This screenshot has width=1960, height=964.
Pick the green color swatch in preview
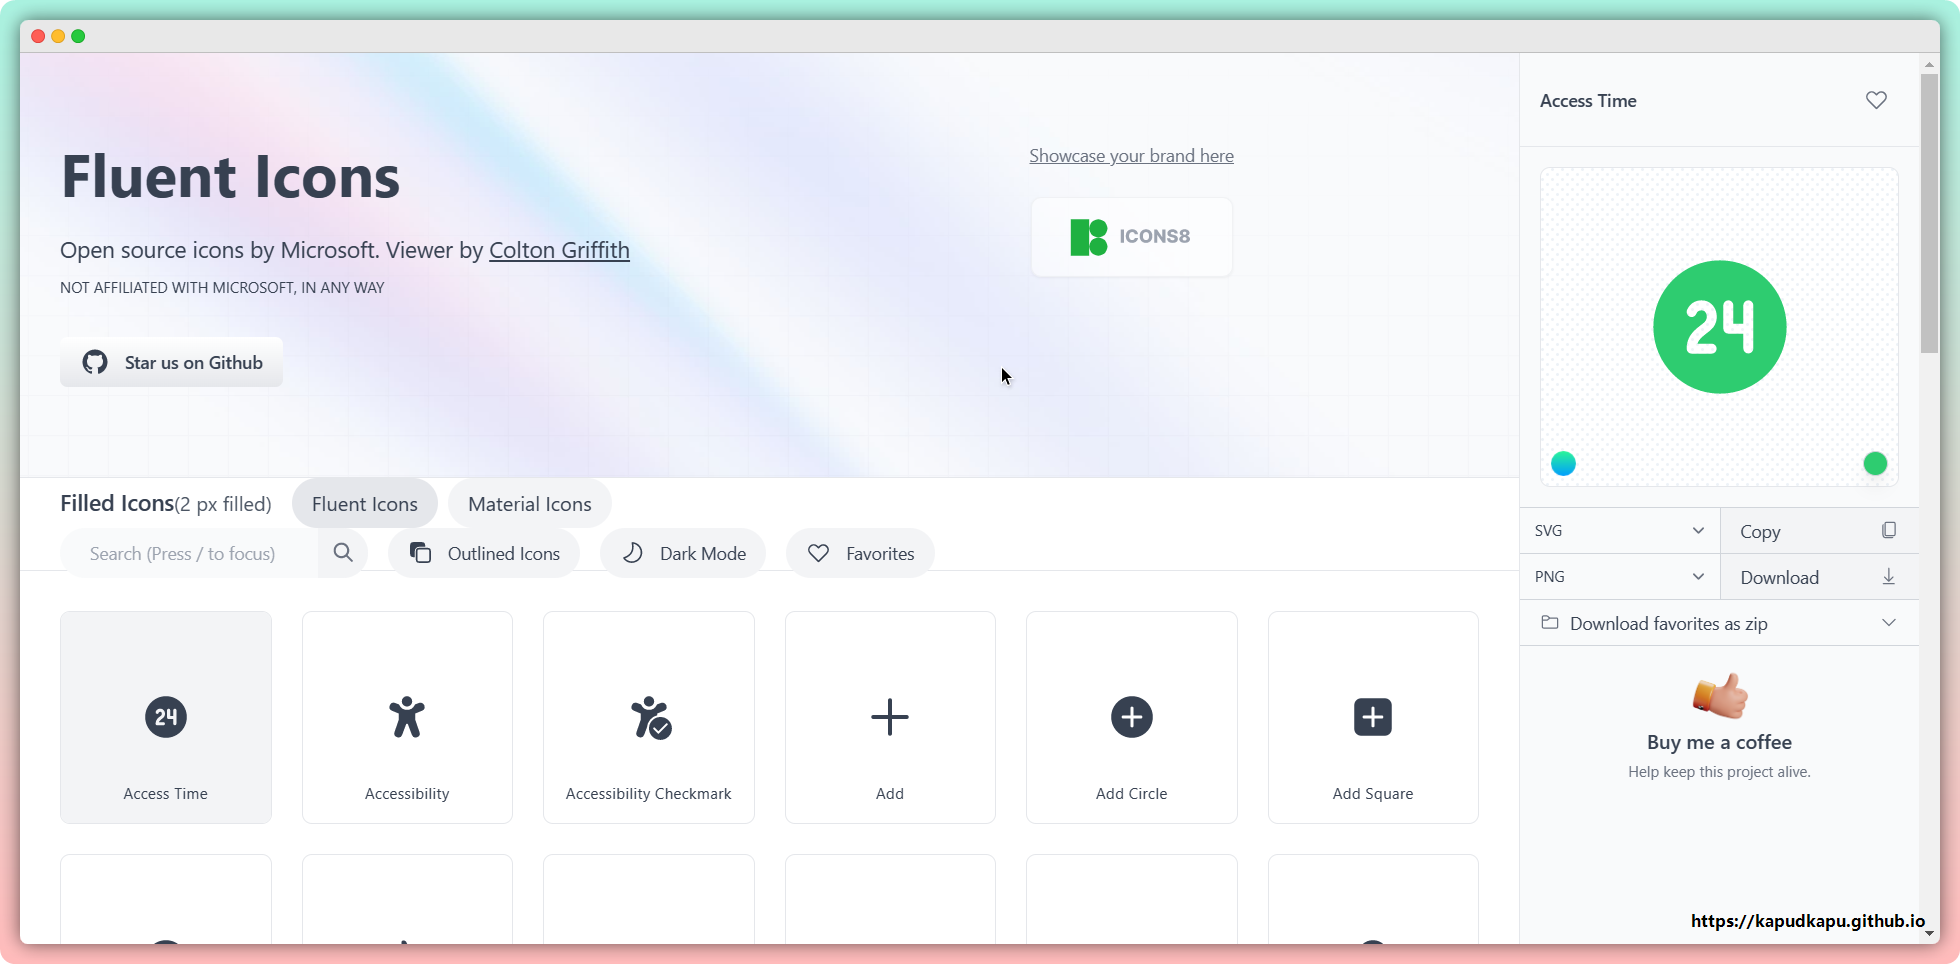[1875, 463]
